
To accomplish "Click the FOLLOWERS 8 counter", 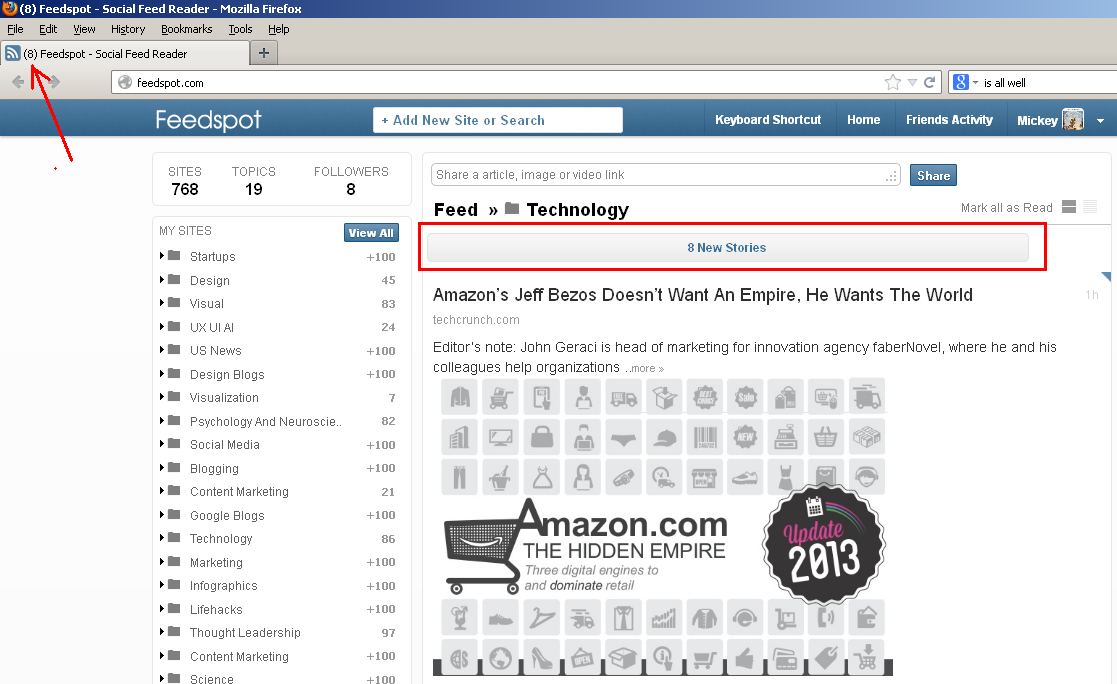I will pyautogui.click(x=351, y=181).
